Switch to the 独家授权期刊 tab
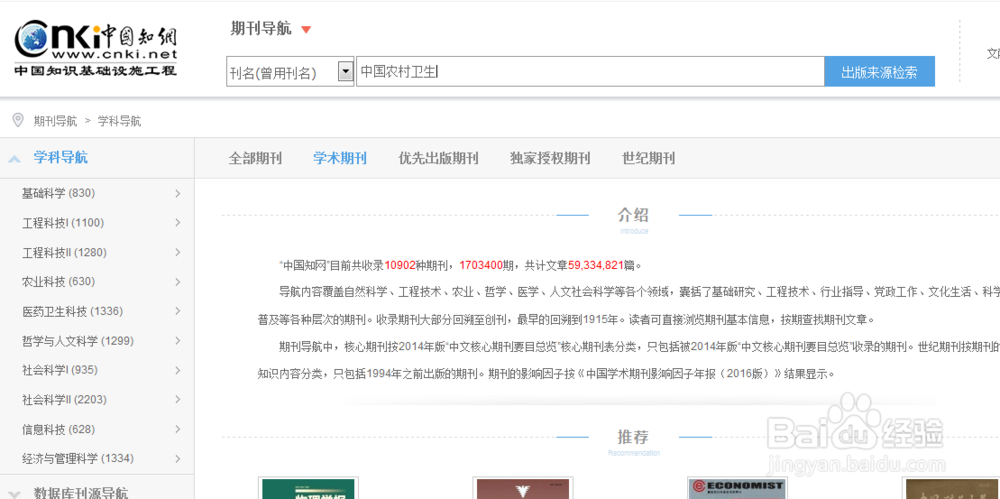Viewport: 1000px width, 499px height. click(x=550, y=158)
